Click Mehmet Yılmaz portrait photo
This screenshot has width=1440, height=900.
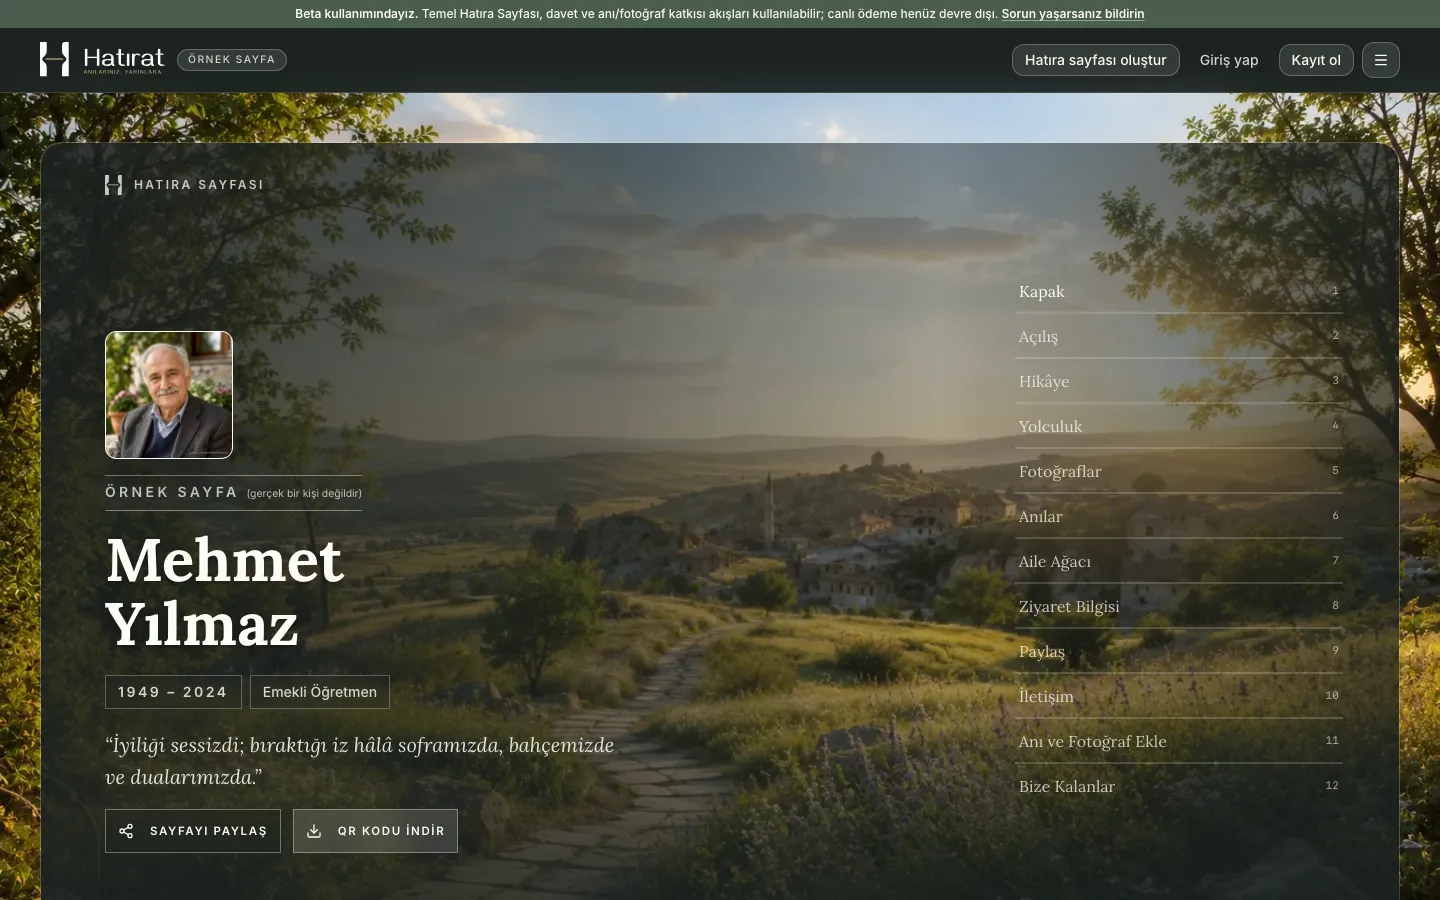(169, 395)
